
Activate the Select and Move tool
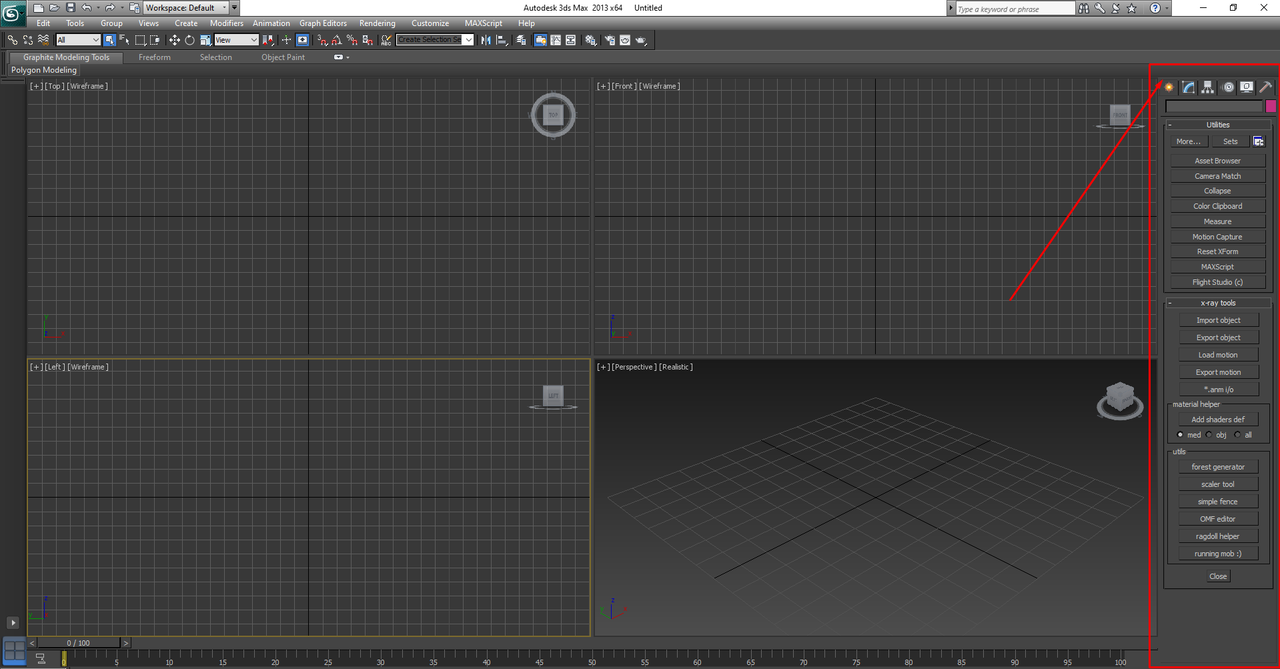pos(174,40)
